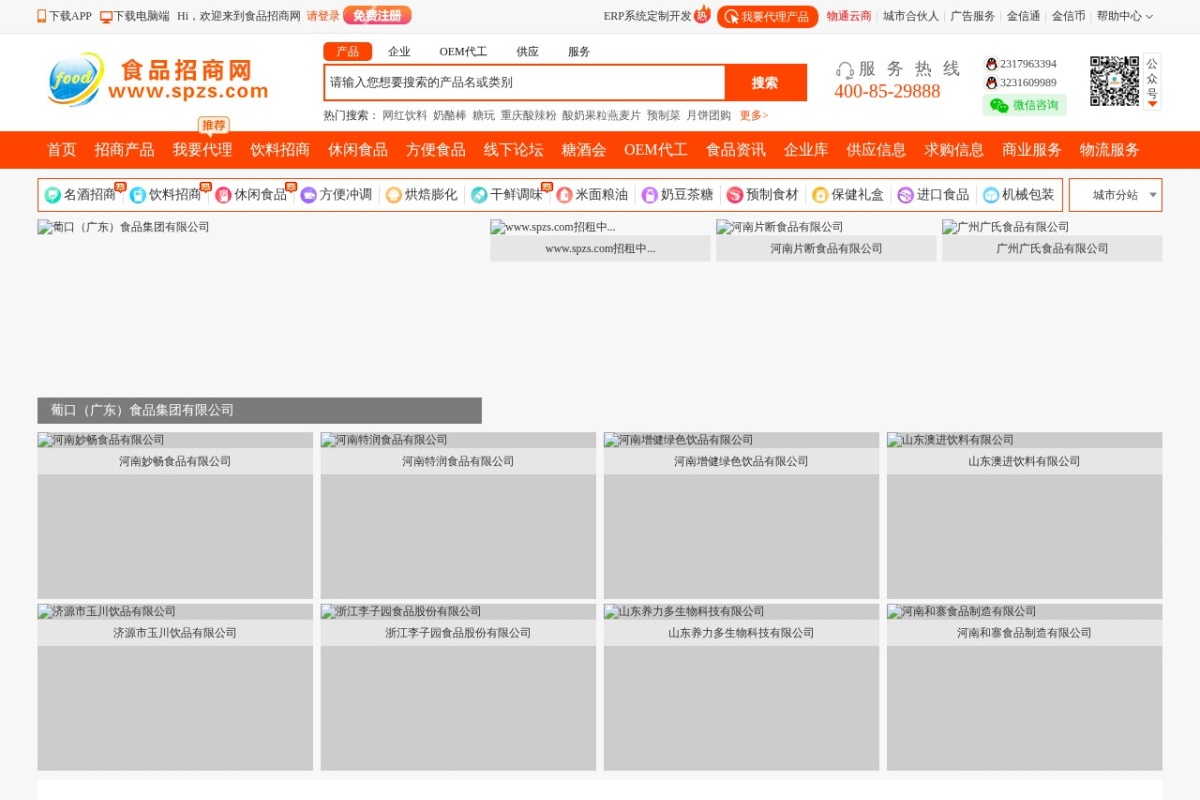Click the 金信通 link
This screenshot has height=800, width=1200.
tap(1023, 16)
